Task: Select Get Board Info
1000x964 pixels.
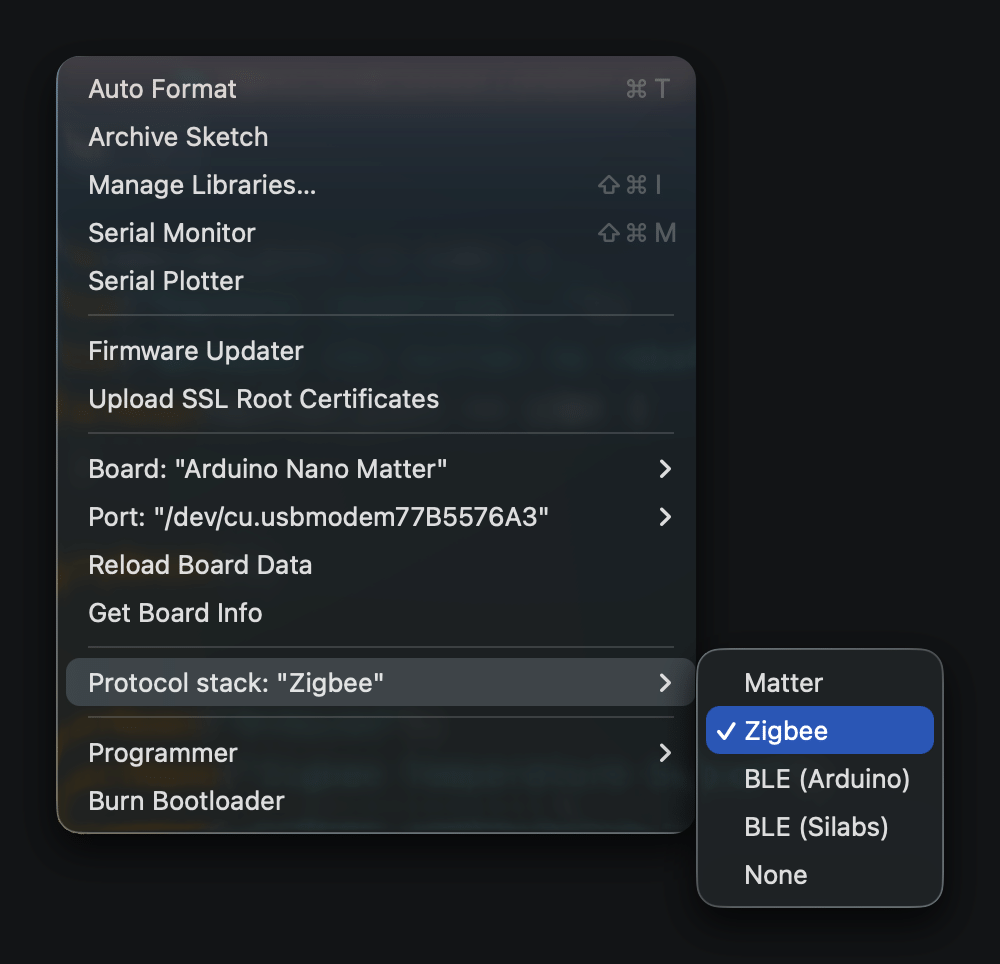Action: [x=380, y=613]
